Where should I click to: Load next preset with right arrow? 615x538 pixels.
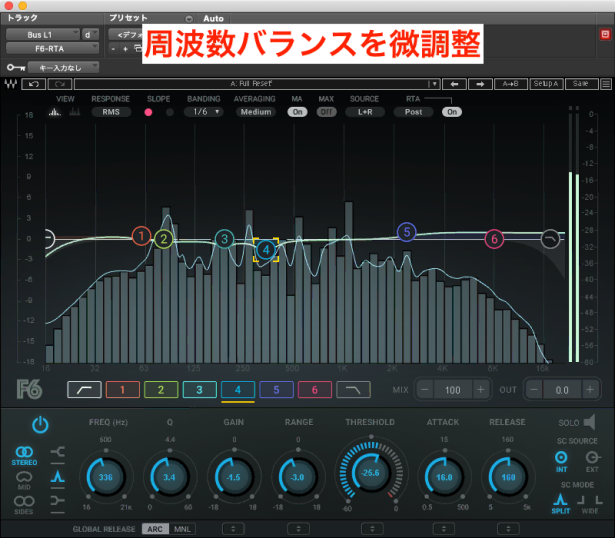[x=480, y=84]
